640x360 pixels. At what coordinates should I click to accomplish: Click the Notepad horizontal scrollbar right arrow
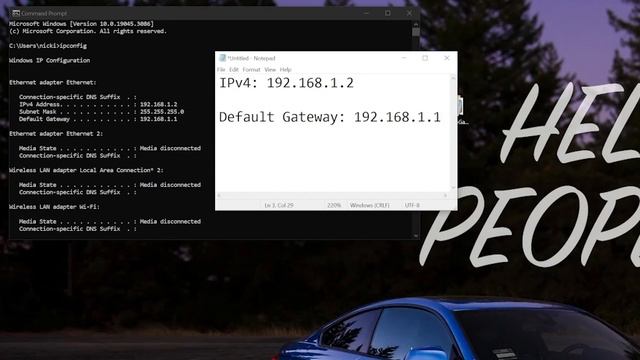point(445,196)
